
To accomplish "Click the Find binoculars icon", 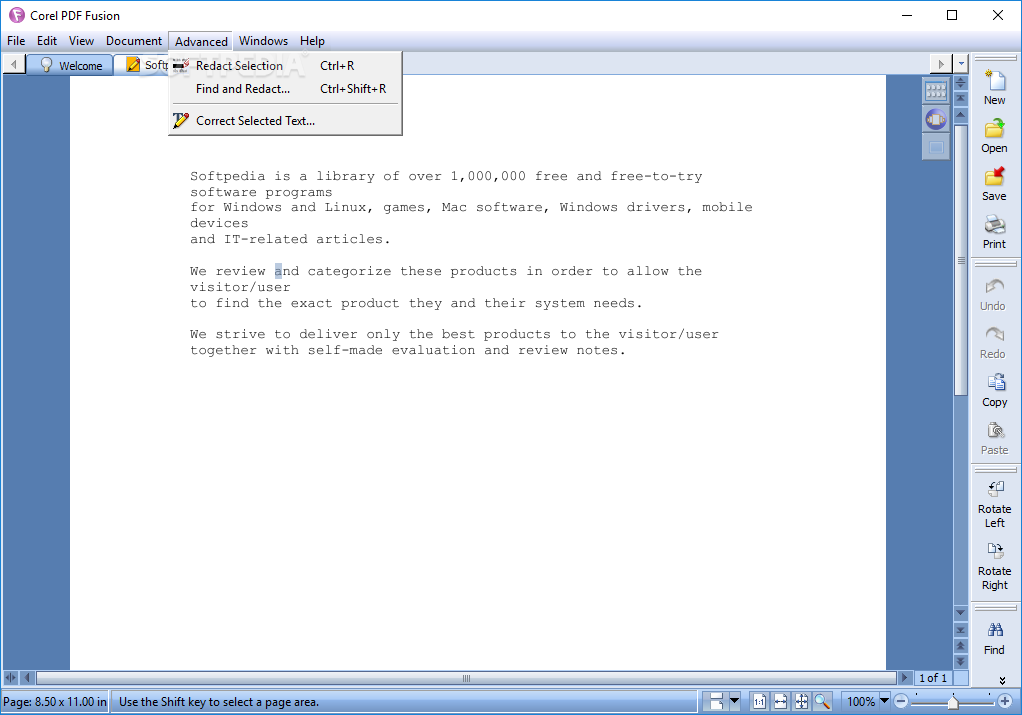I will pyautogui.click(x=995, y=630).
